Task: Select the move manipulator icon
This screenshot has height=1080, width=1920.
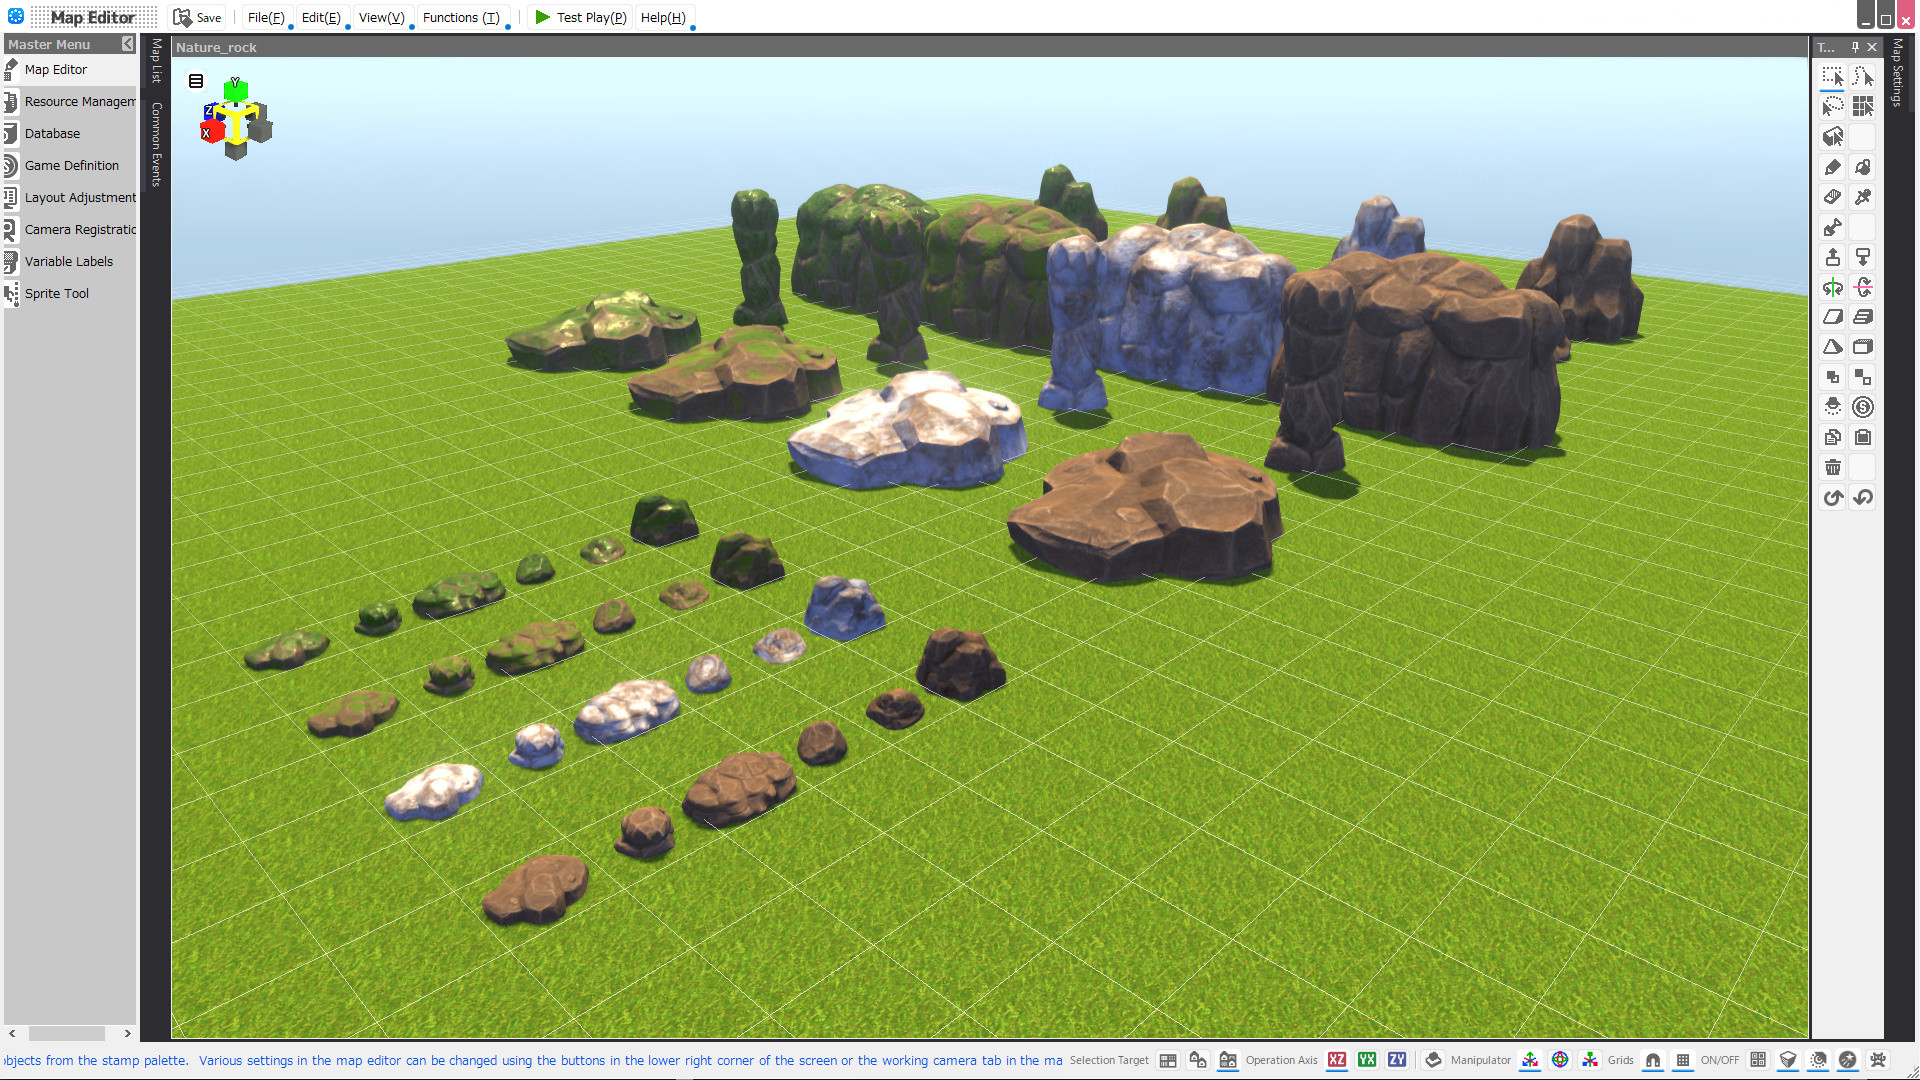Action: (1529, 1061)
